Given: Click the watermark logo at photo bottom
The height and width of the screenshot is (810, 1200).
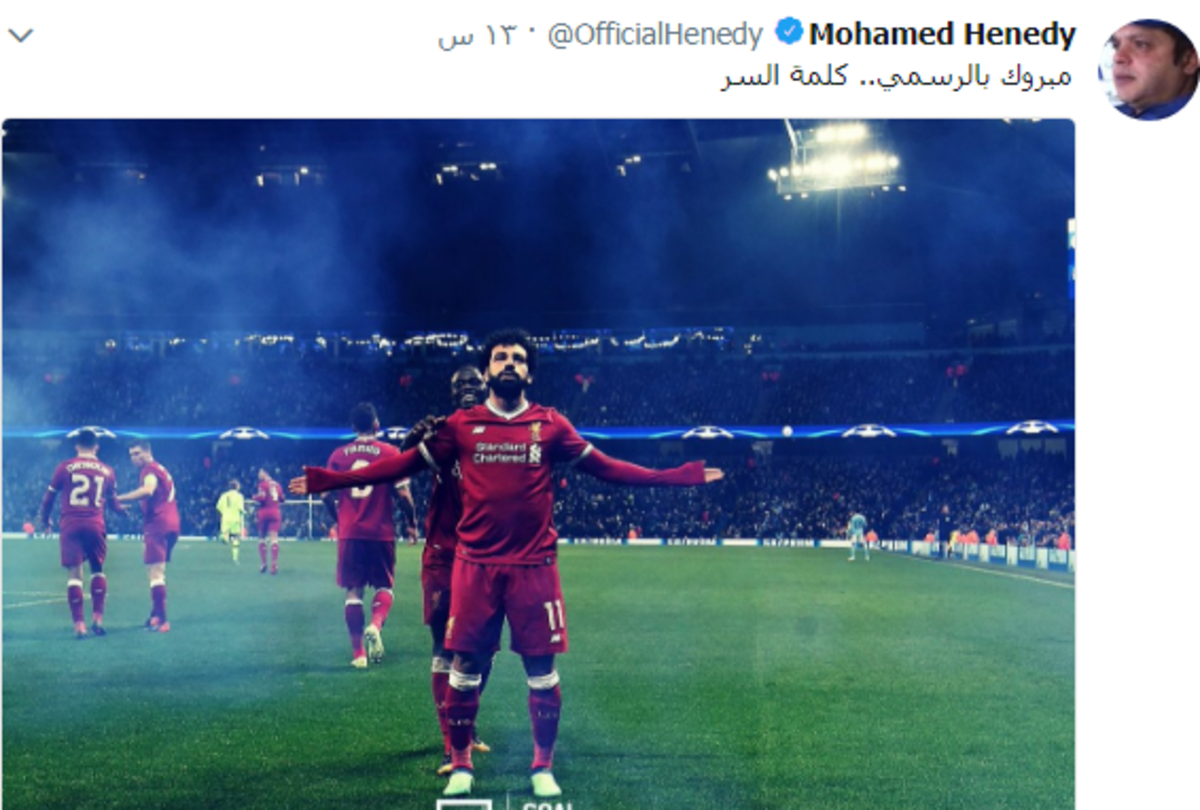Looking at the screenshot, I should tap(505, 803).
